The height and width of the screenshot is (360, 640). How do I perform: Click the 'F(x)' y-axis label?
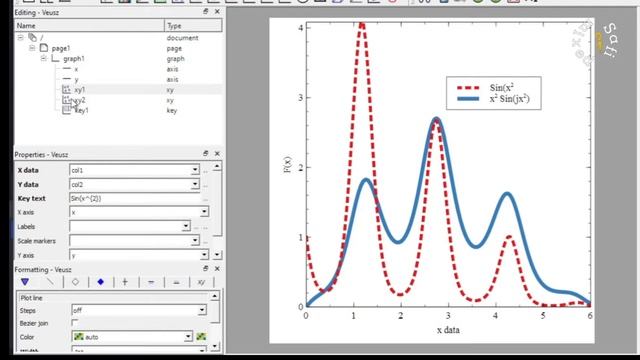tap(288, 165)
